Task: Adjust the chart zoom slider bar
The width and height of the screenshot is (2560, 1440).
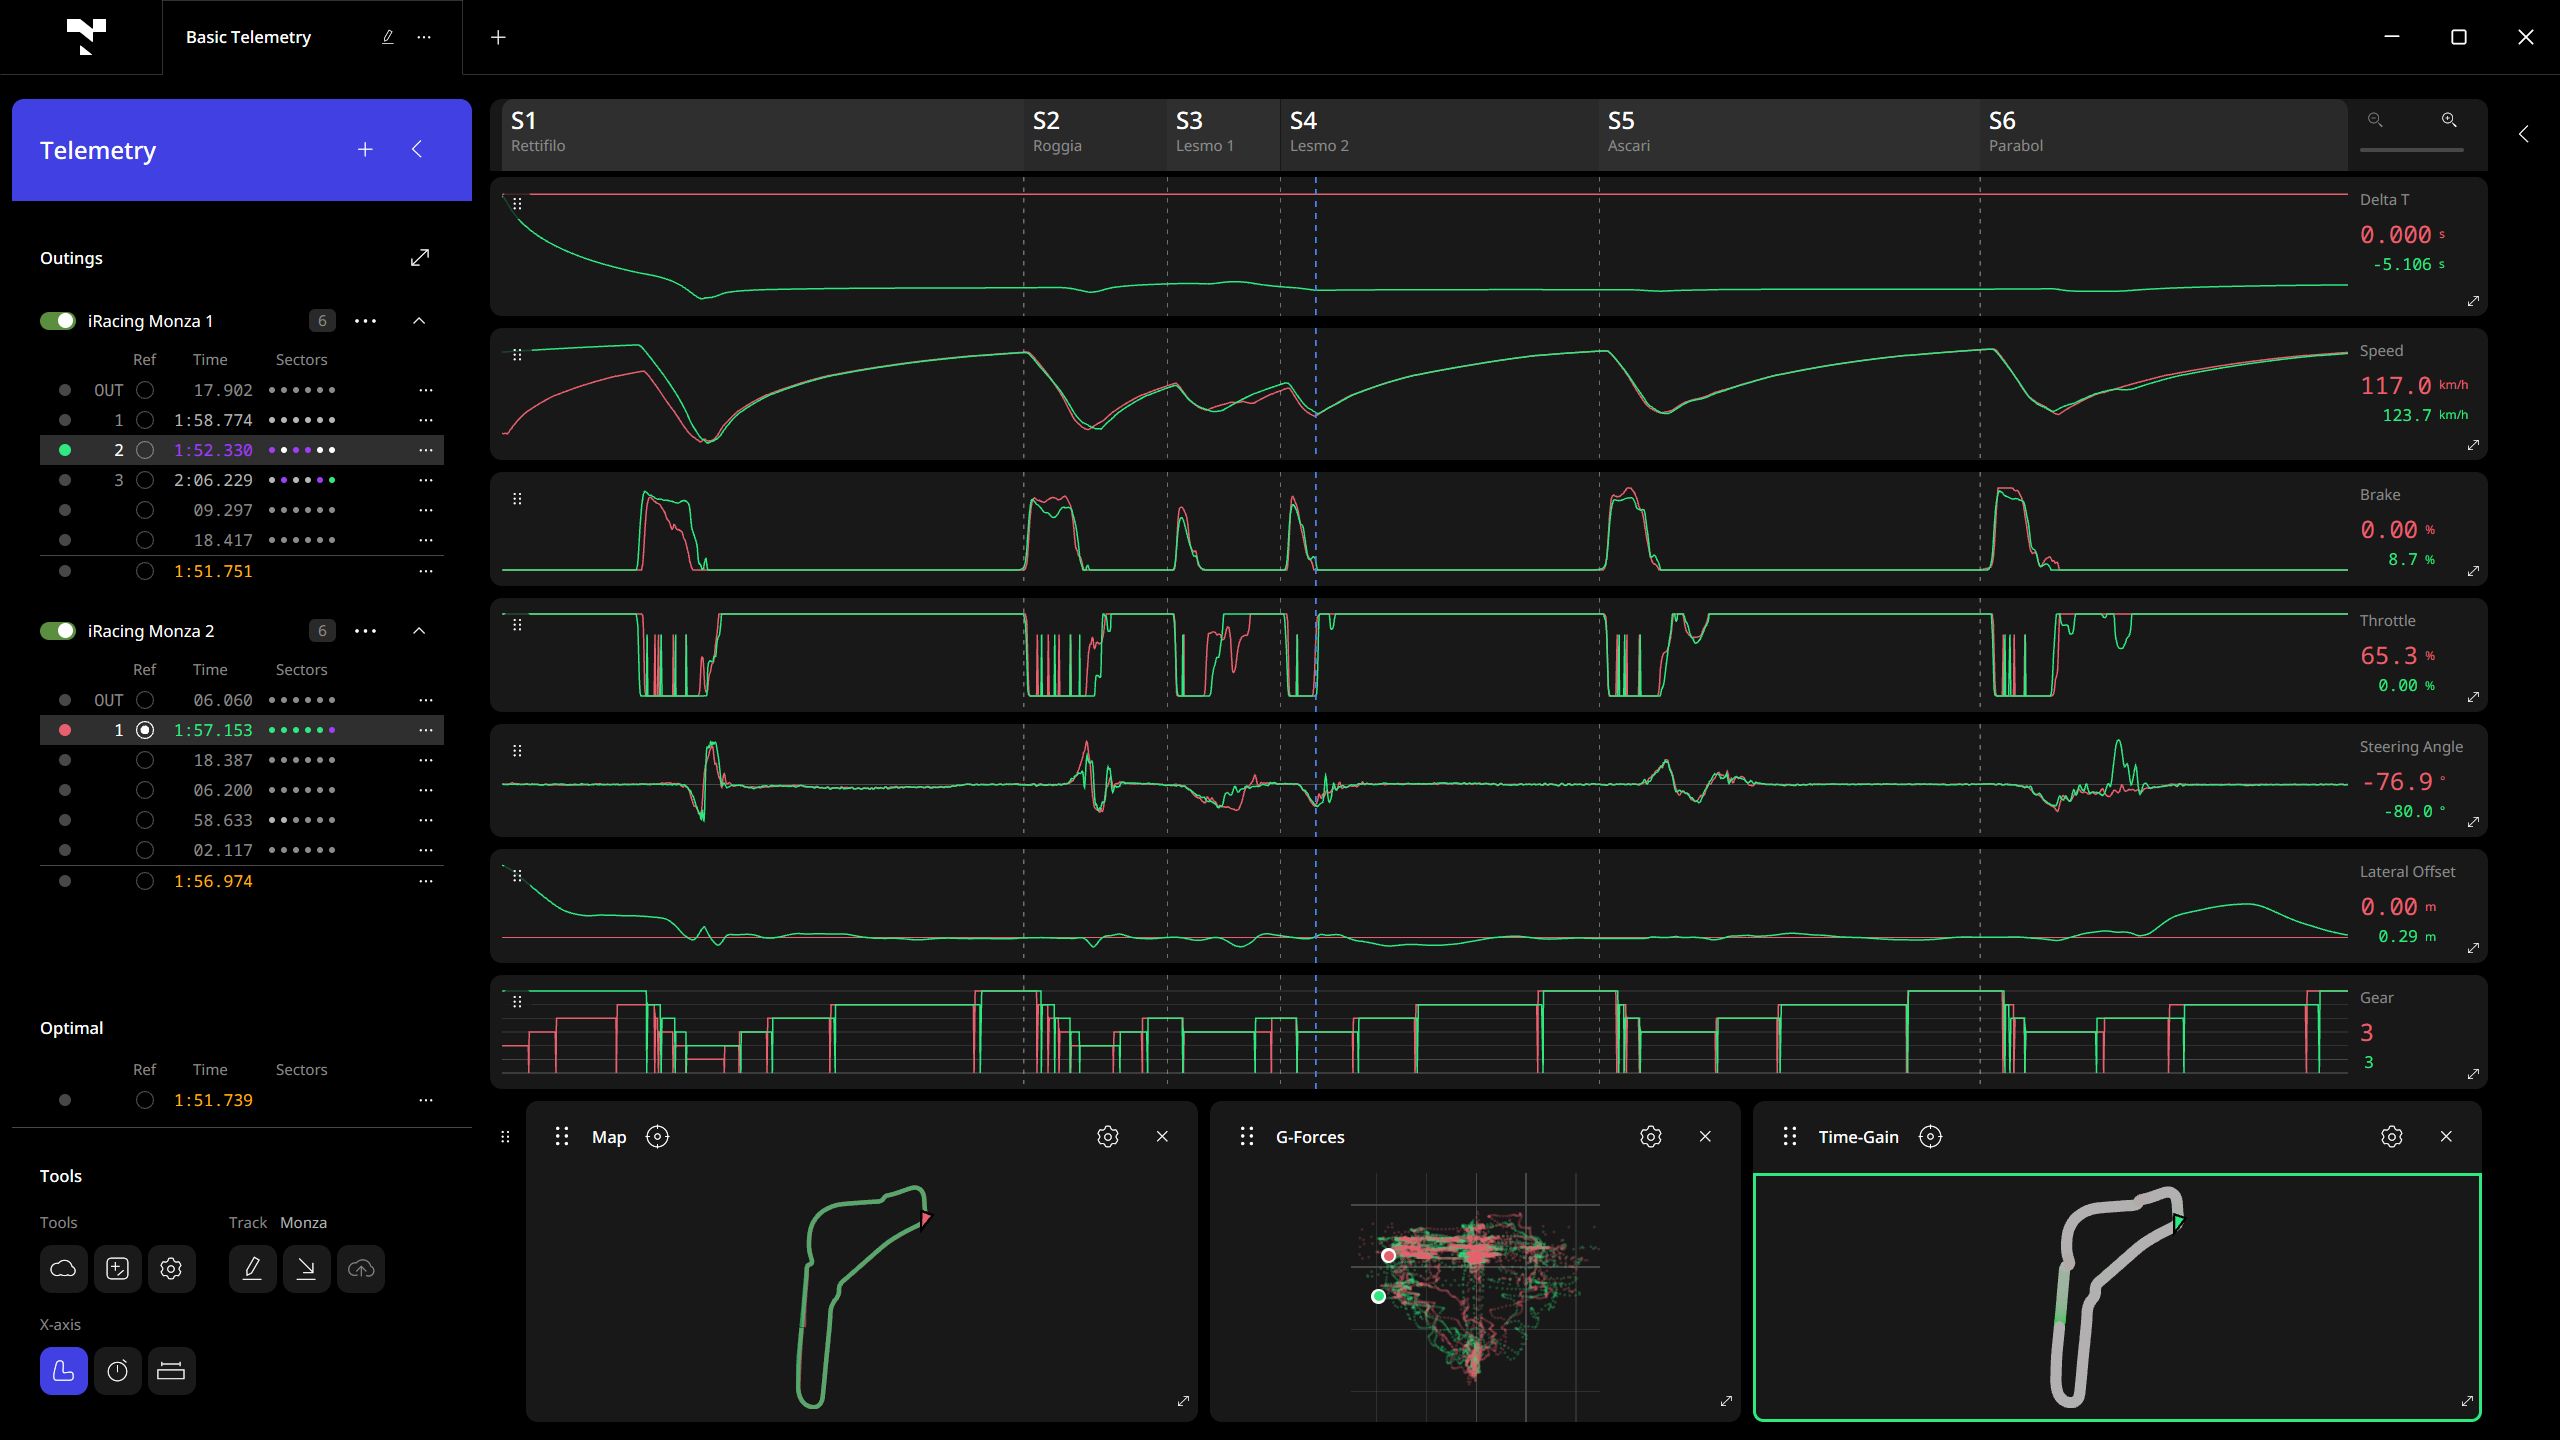Action: pyautogui.click(x=2411, y=150)
